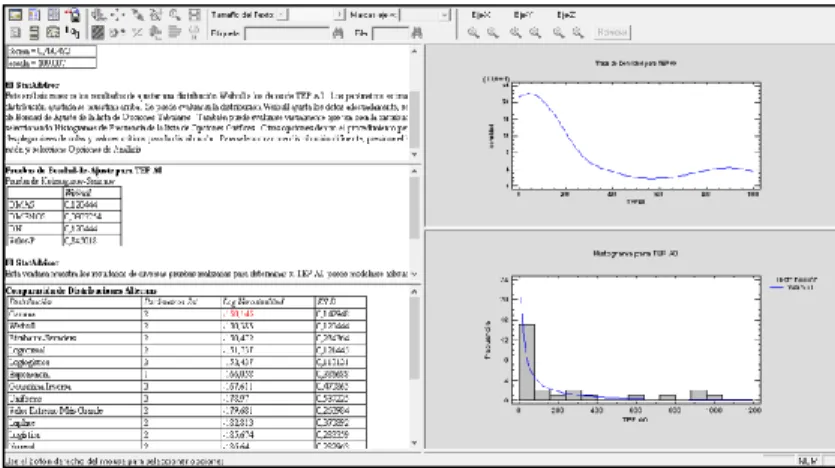Open the Marcar ejes dropdown
Image resolution: width=835 pixels, height=468 pixels.
[444, 15]
